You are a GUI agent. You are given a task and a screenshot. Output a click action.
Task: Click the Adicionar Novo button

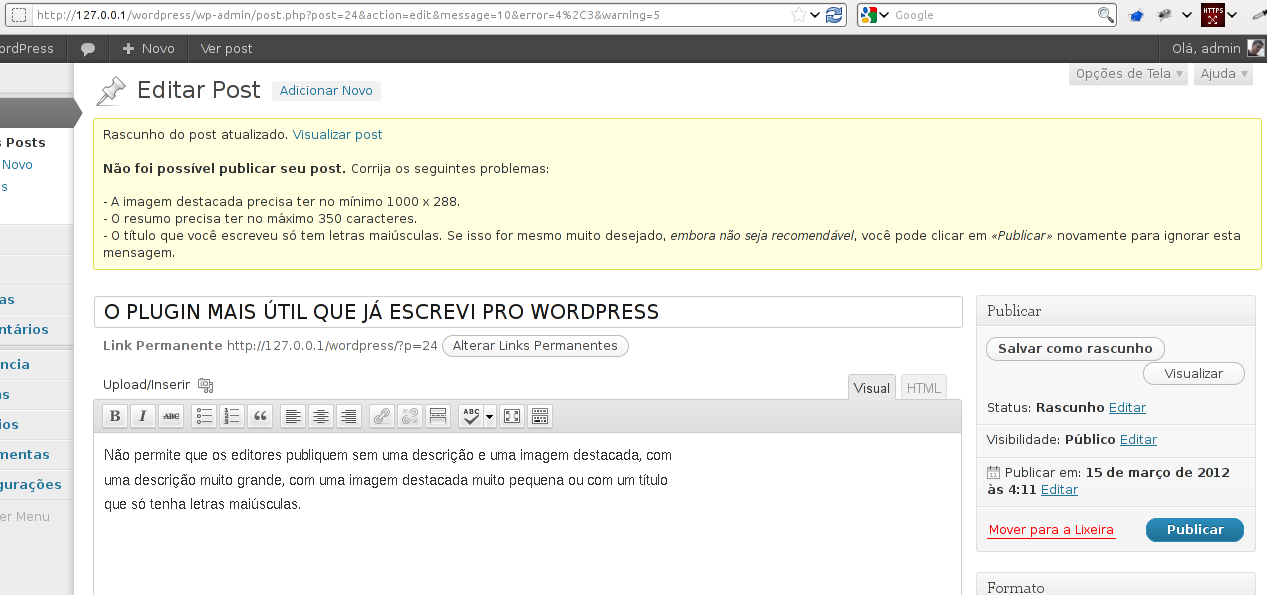(326, 91)
